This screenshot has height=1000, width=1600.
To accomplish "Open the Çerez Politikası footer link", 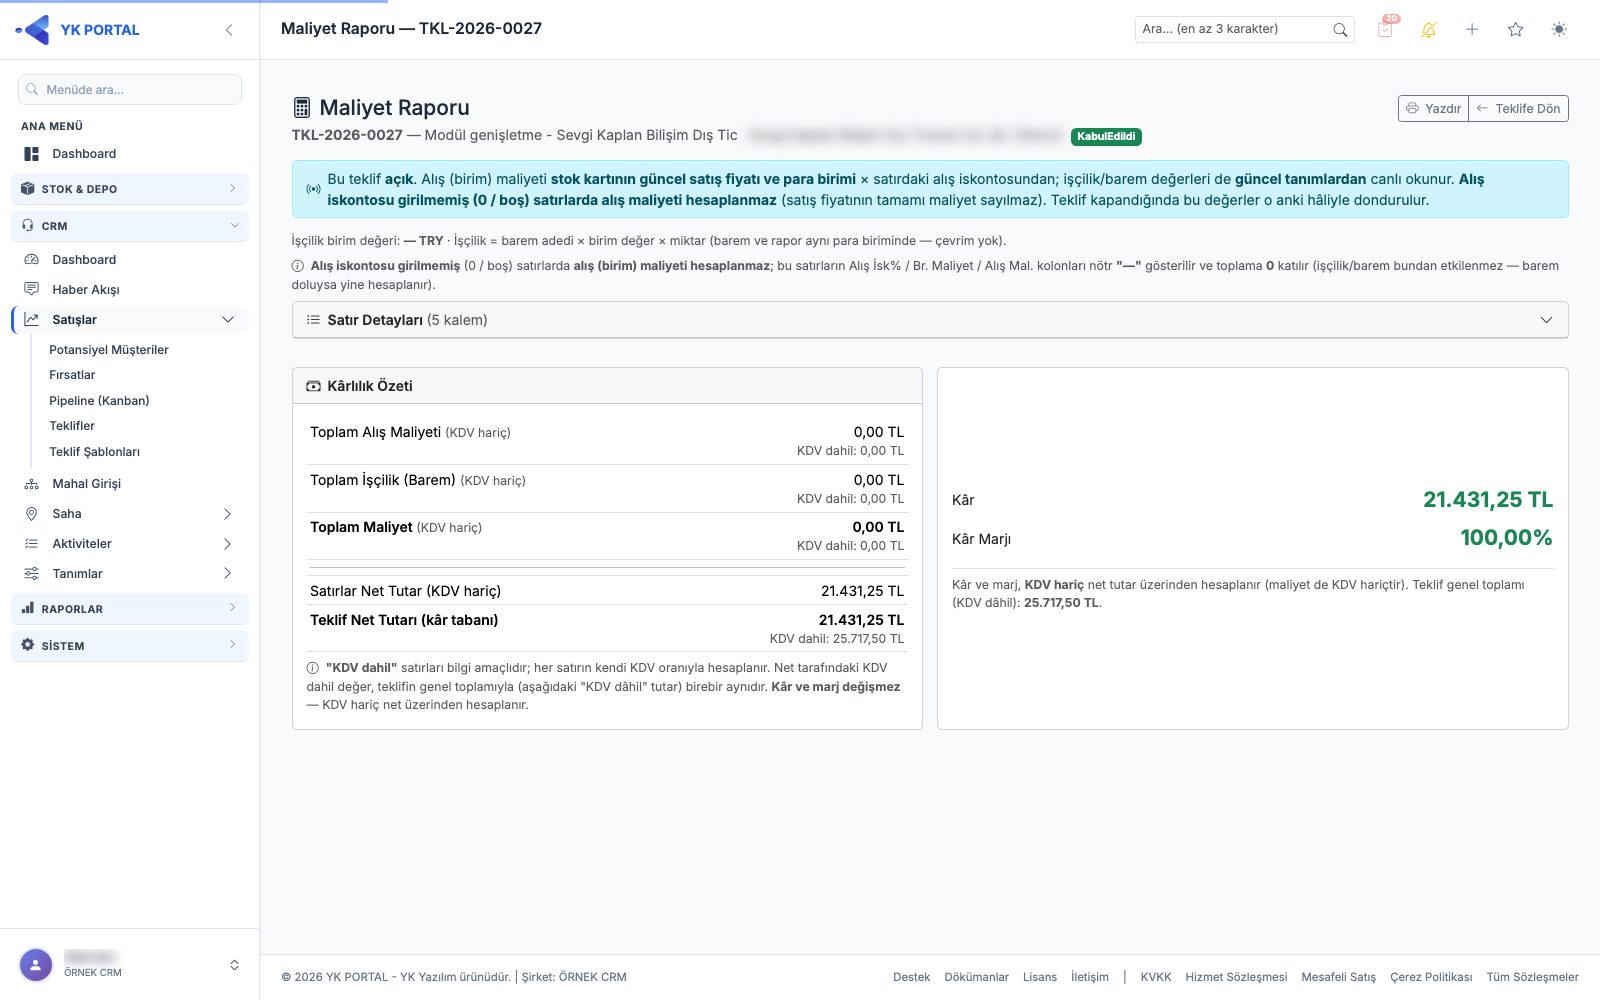I will tap(1431, 977).
